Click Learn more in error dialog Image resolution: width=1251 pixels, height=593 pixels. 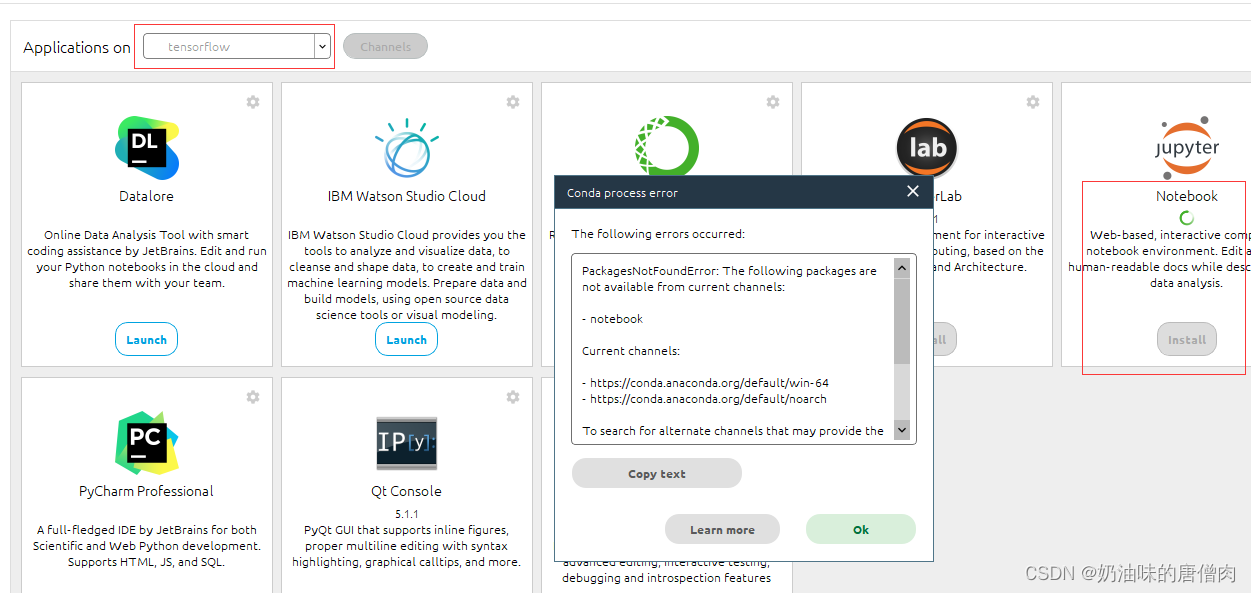[722, 530]
